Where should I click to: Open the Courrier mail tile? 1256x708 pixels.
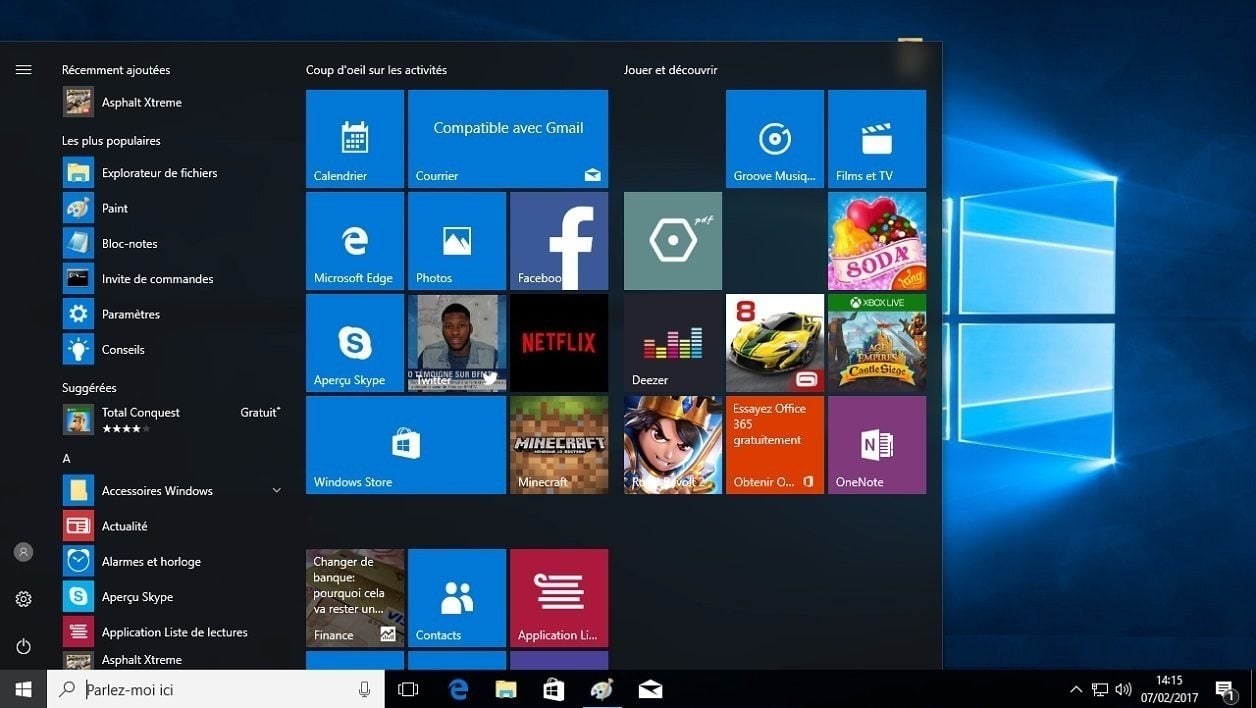(x=508, y=139)
